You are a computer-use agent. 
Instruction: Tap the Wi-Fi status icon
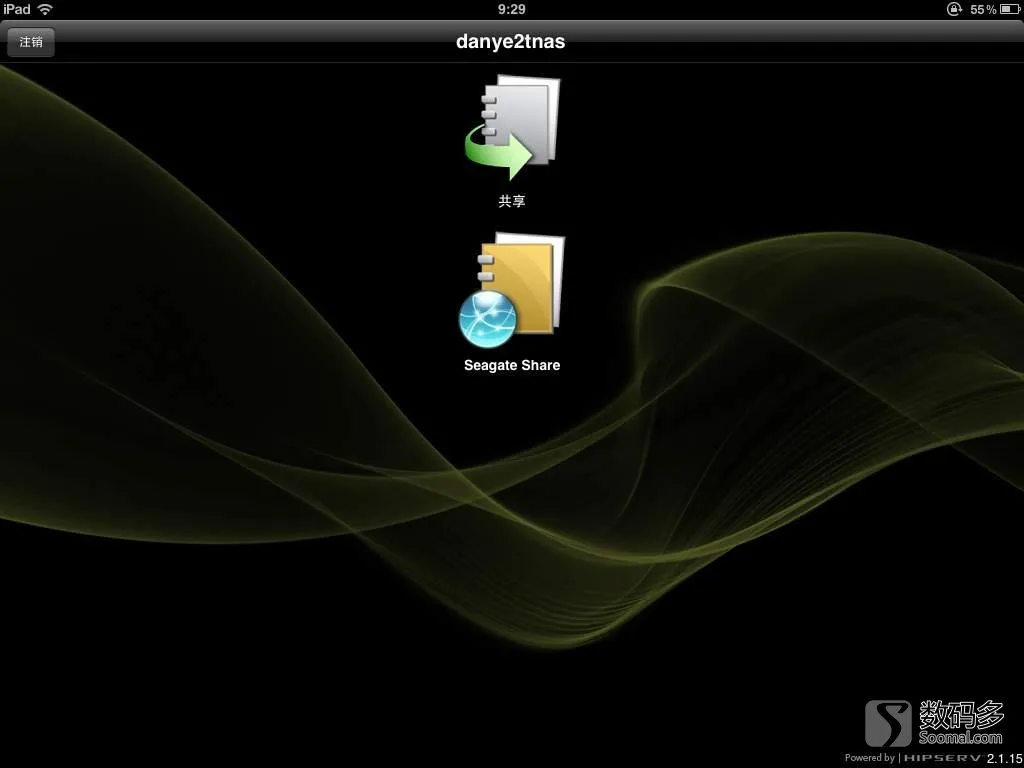45,9
